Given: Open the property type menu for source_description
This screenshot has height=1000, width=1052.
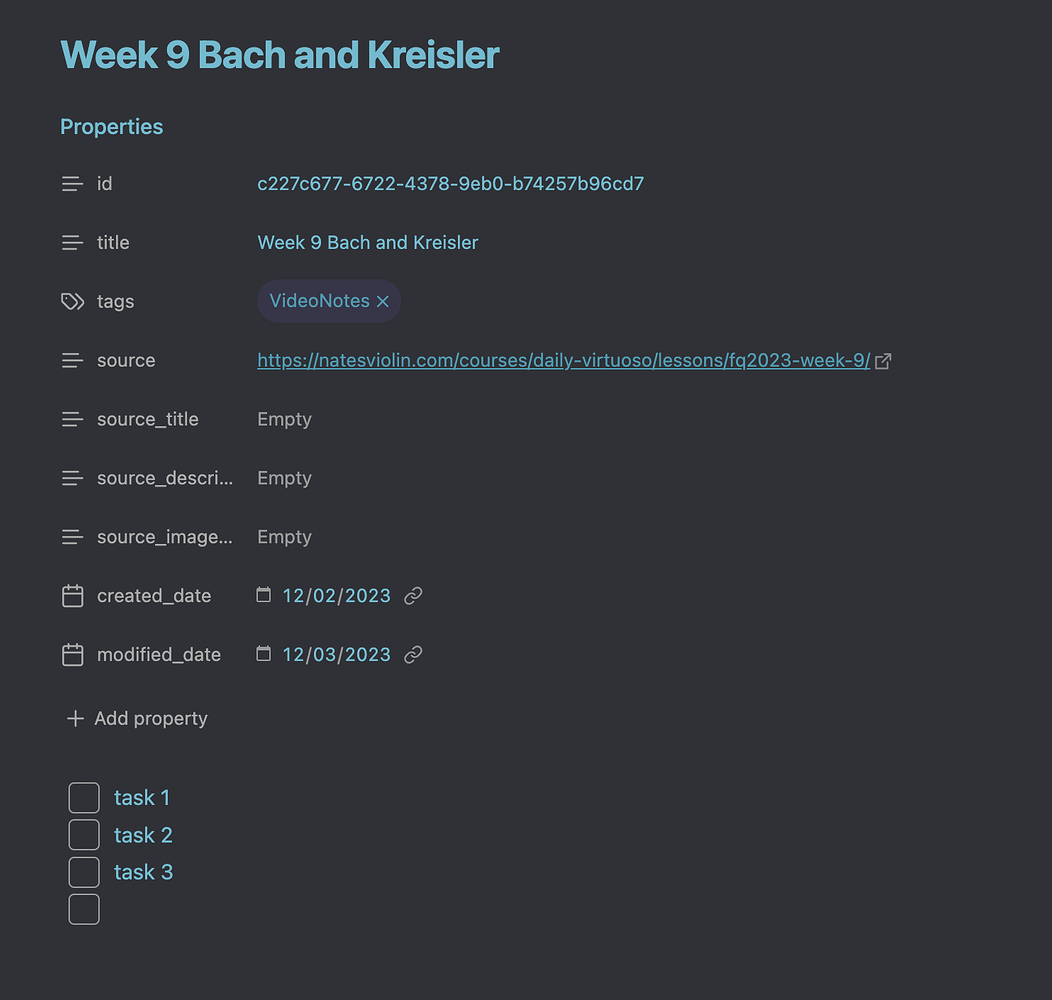Looking at the screenshot, I should 71,477.
